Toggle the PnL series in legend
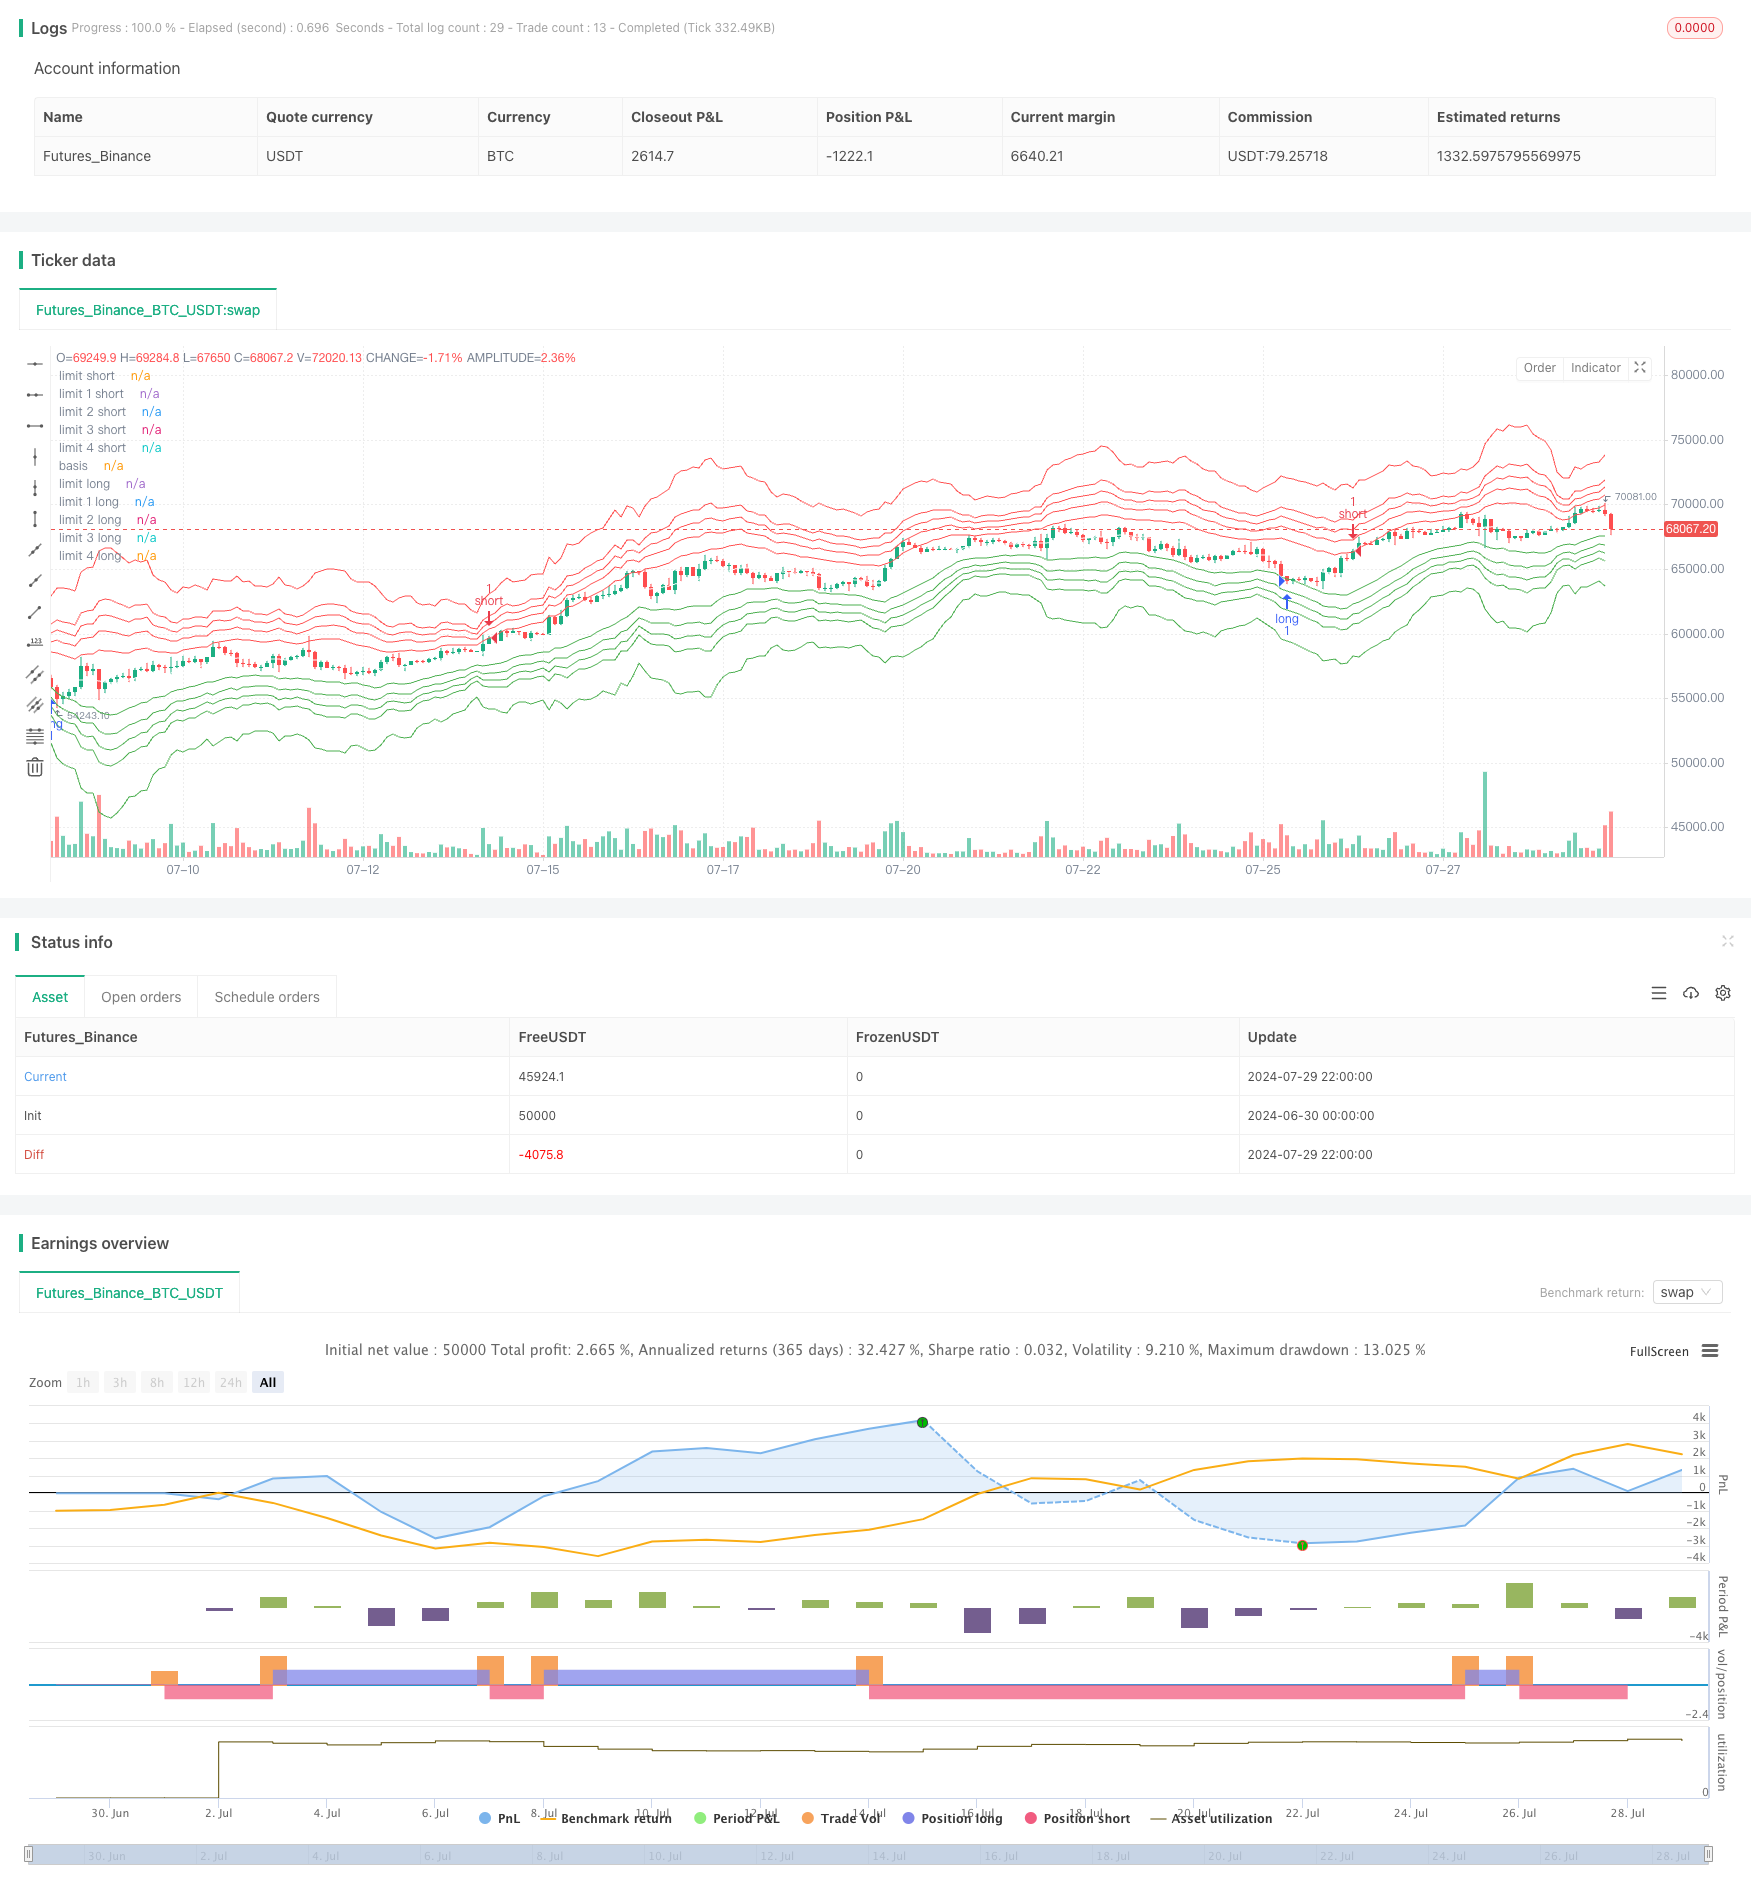Viewport: 1751px width, 1894px height. (x=500, y=1818)
